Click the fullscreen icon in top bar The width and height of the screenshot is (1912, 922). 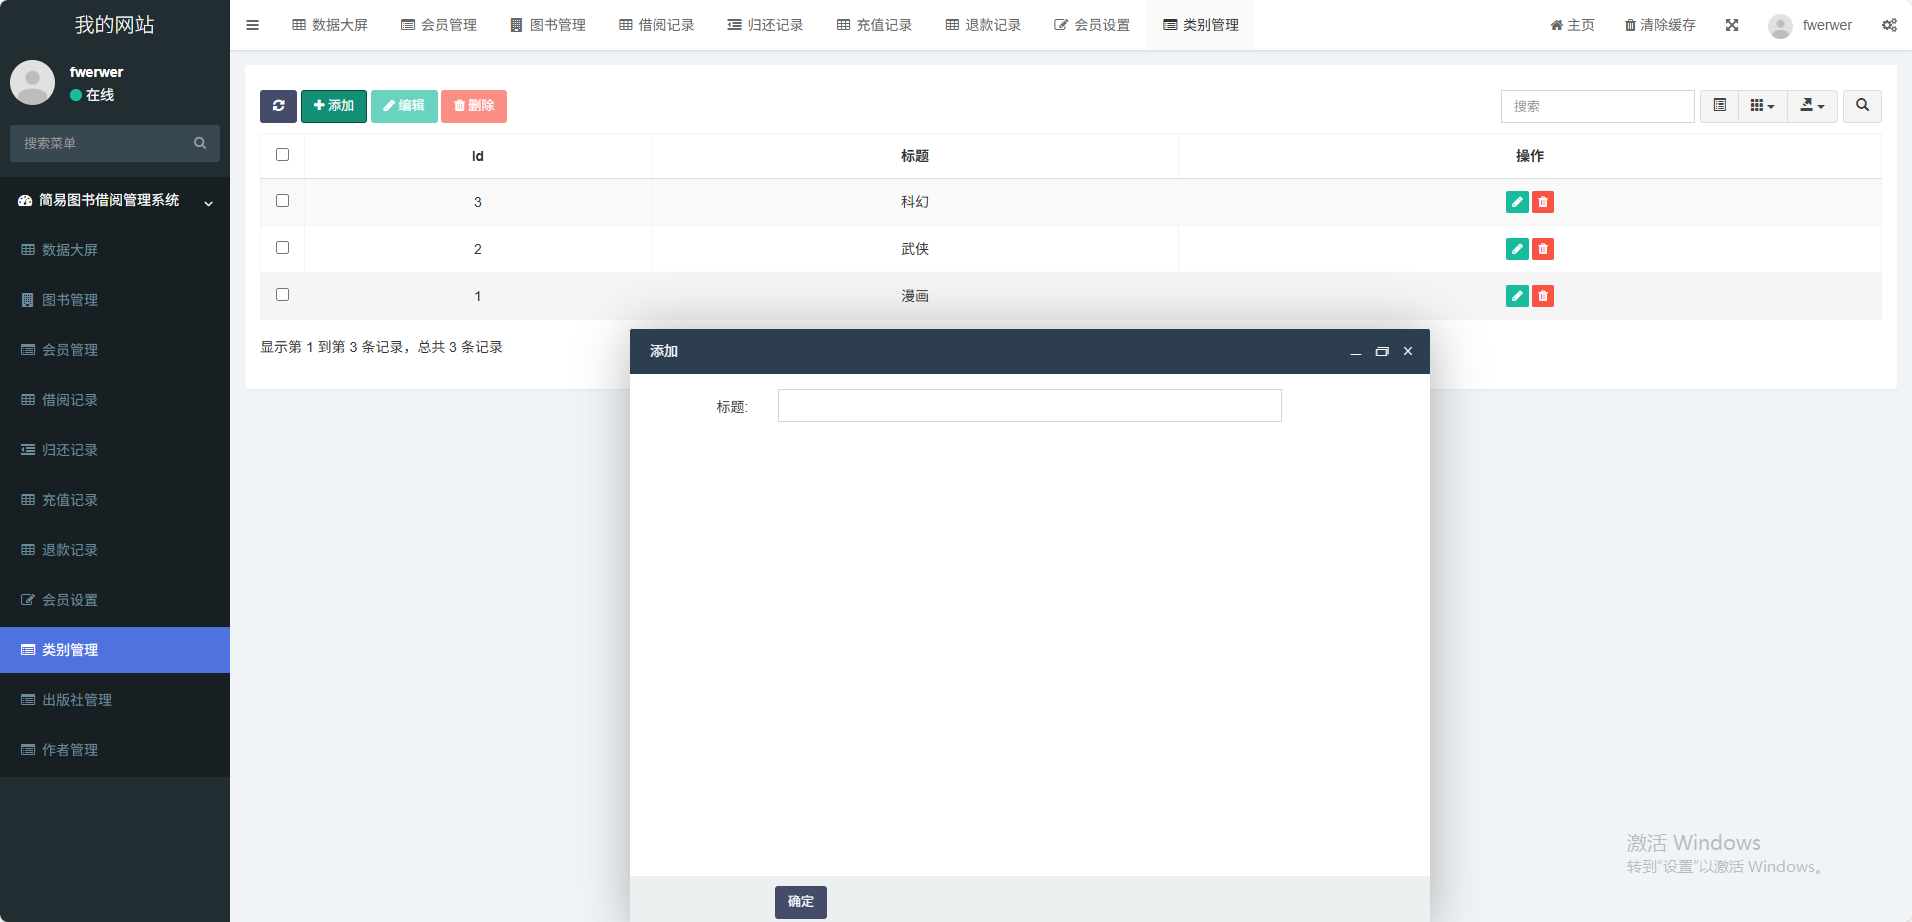click(x=1732, y=25)
